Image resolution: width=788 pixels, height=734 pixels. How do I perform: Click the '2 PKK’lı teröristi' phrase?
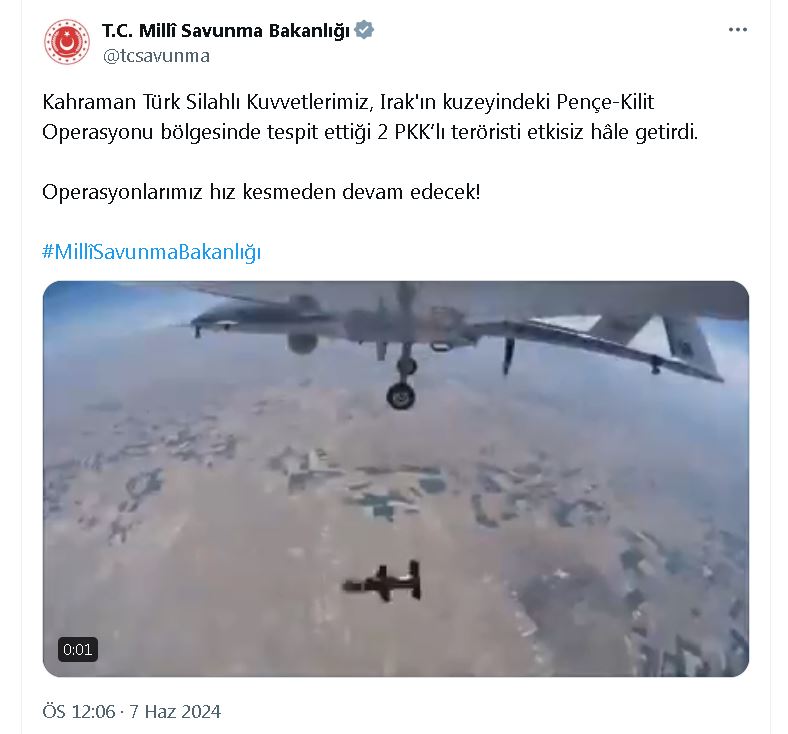[449, 132]
